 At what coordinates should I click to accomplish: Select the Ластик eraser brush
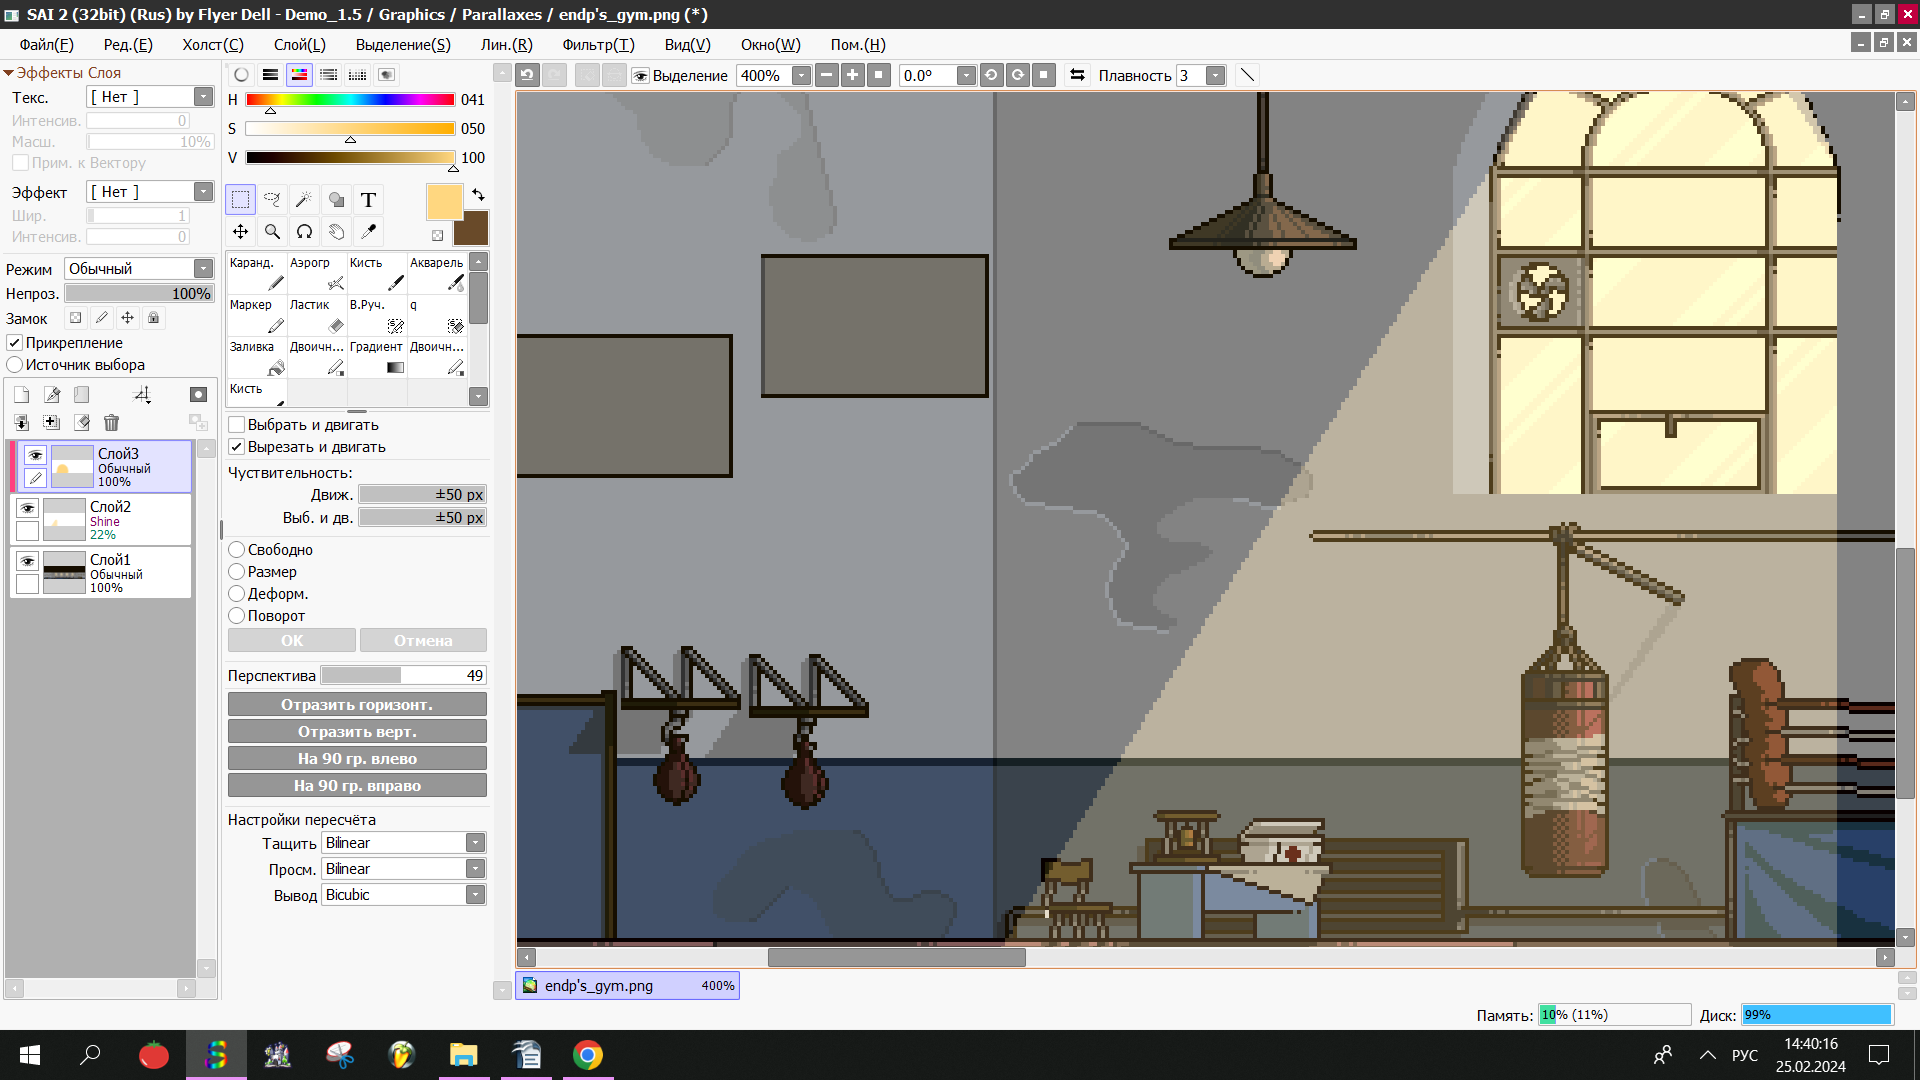click(x=317, y=316)
